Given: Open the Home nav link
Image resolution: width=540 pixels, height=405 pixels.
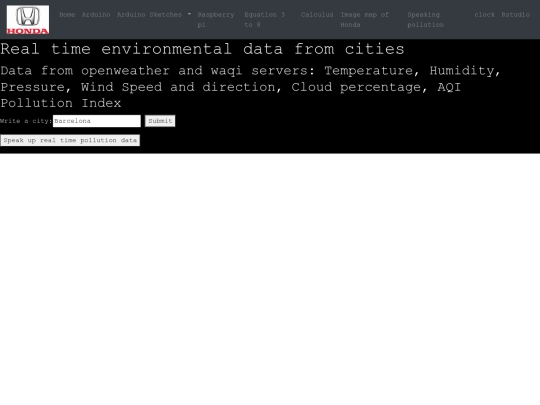Looking at the screenshot, I should point(67,15).
